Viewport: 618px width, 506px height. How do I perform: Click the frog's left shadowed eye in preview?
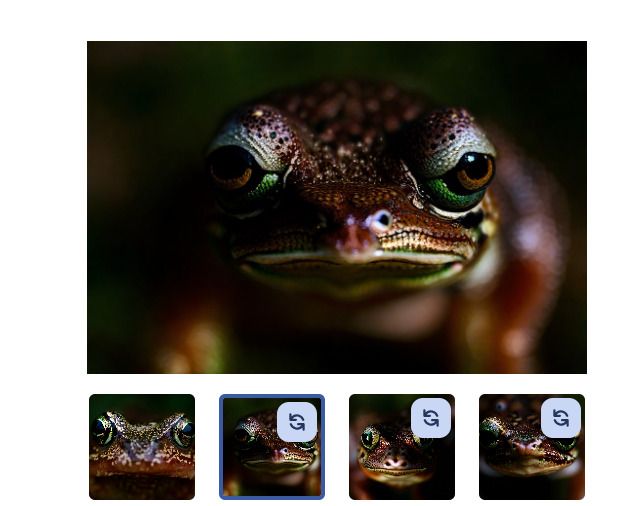point(231,168)
